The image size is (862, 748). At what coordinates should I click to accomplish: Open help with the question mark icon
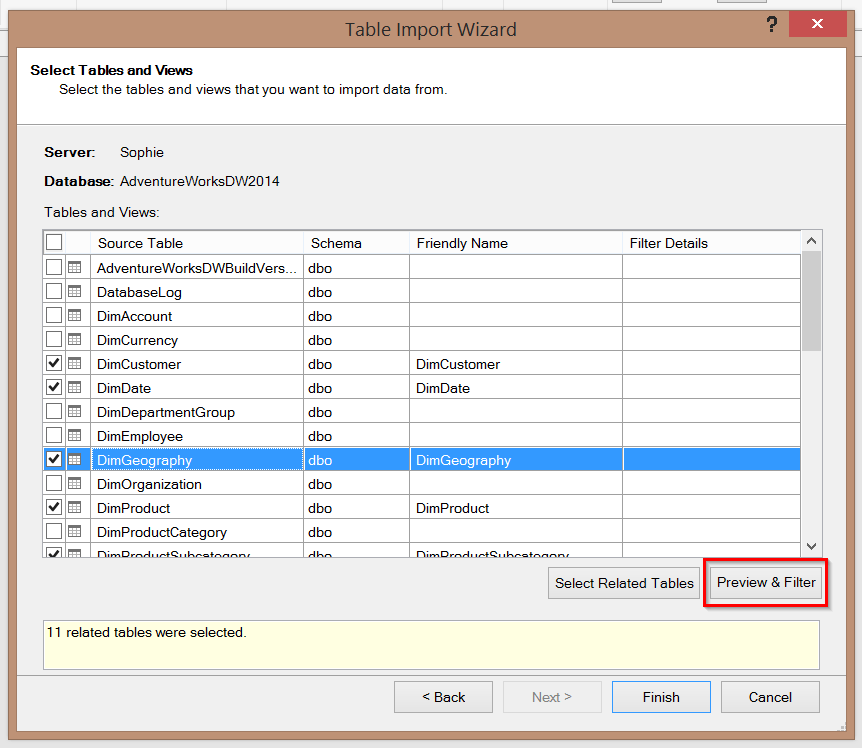pyautogui.click(x=772, y=26)
